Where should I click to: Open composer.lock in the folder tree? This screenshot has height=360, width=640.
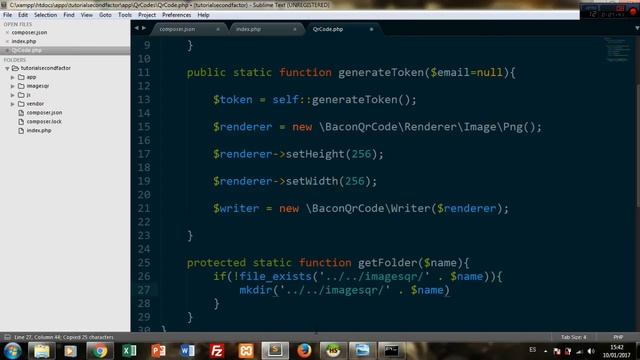pyautogui.click(x=44, y=122)
